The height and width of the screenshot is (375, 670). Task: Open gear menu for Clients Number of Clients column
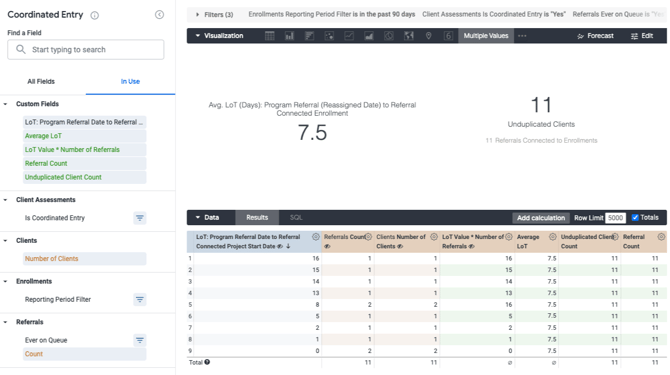tap(434, 237)
